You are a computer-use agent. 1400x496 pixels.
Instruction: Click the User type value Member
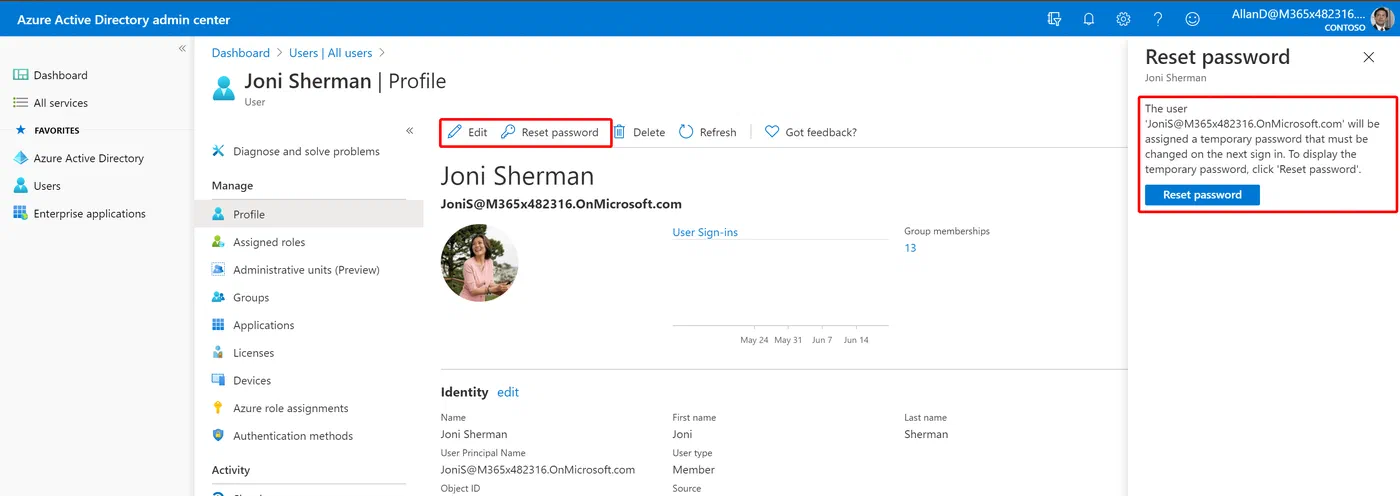tap(694, 470)
